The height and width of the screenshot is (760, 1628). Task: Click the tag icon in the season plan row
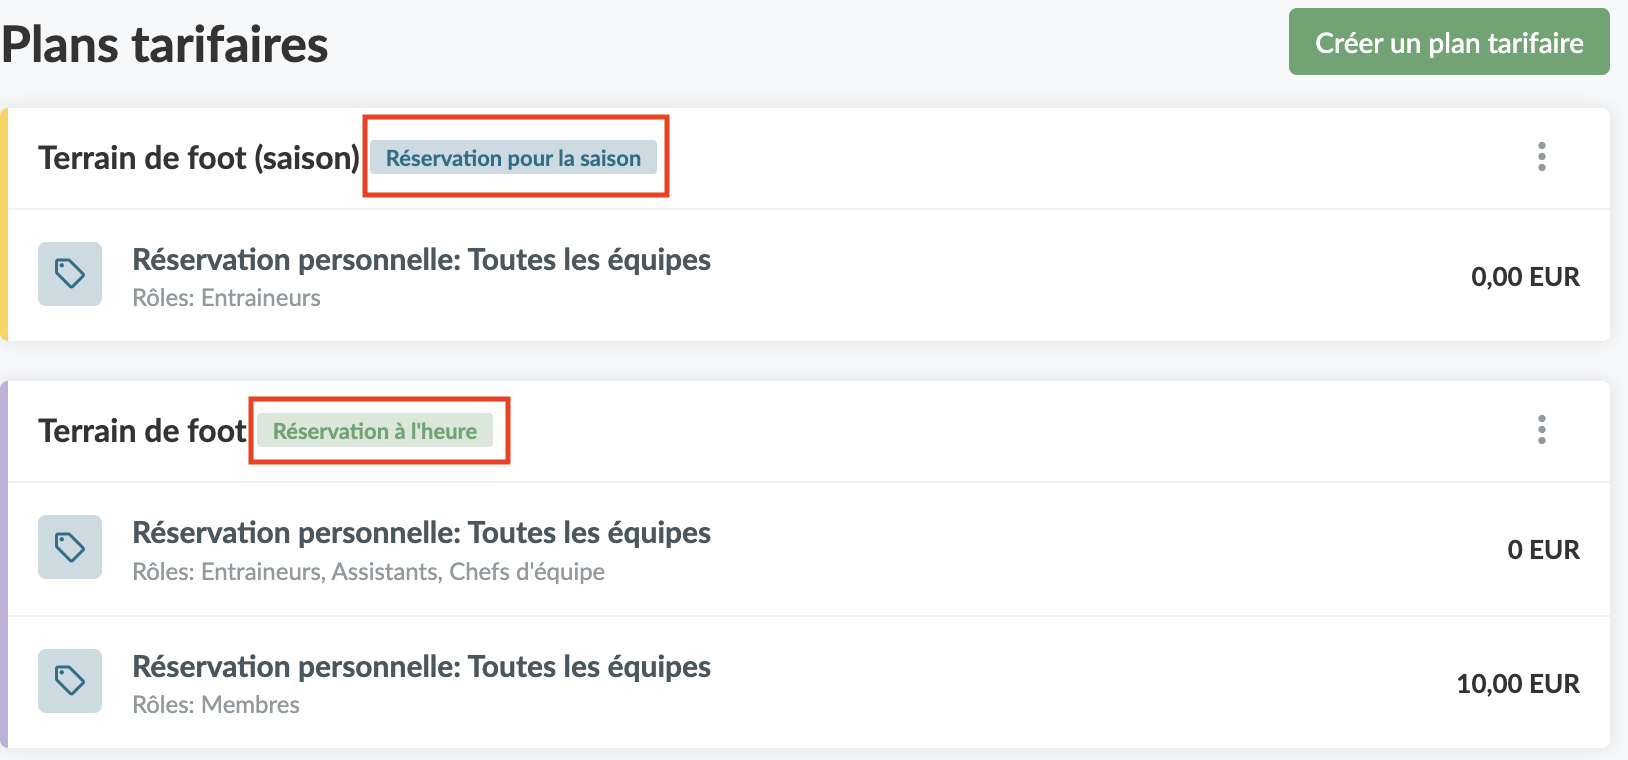click(70, 274)
